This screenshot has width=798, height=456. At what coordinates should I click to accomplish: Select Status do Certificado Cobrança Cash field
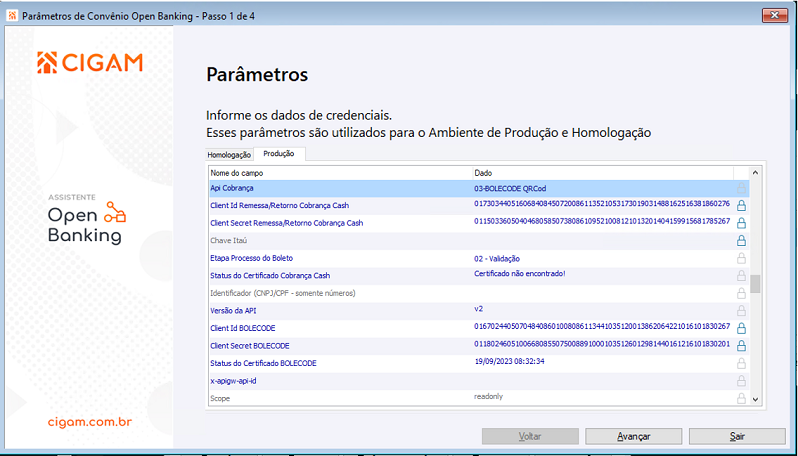[x=270, y=275]
